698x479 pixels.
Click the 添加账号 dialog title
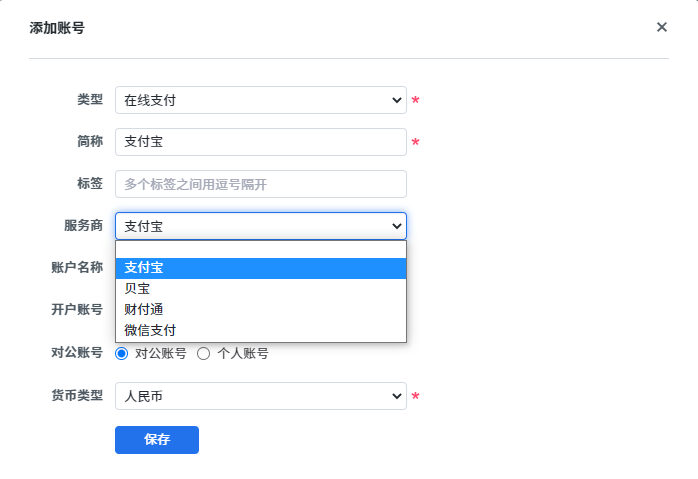click(57, 28)
